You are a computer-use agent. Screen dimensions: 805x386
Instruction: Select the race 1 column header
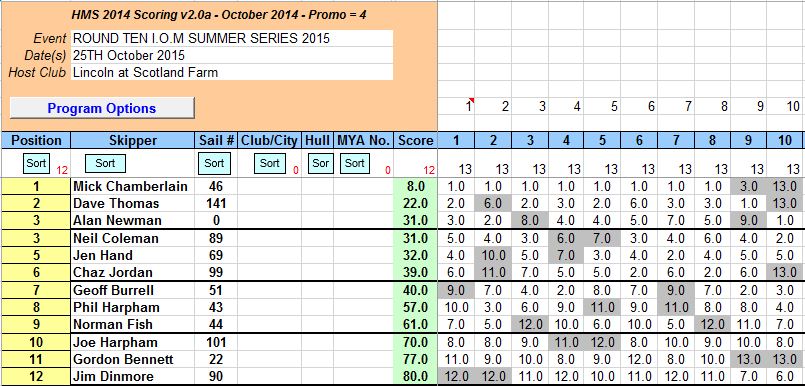pyautogui.click(x=456, y=140)
